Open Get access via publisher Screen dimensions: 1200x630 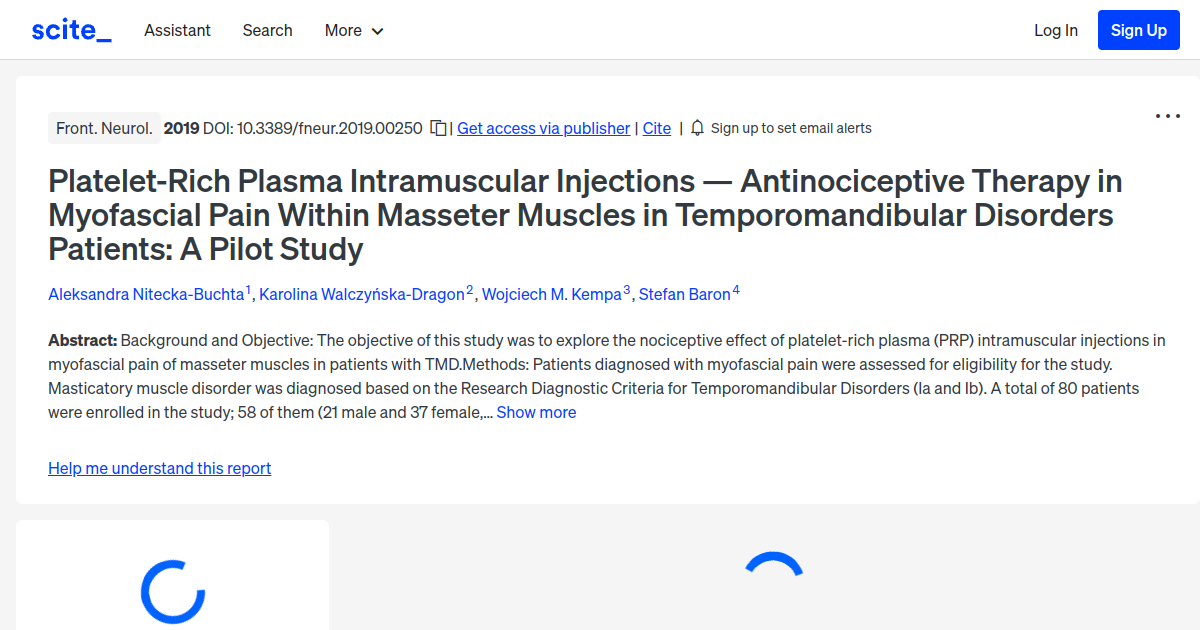point(543,128)
